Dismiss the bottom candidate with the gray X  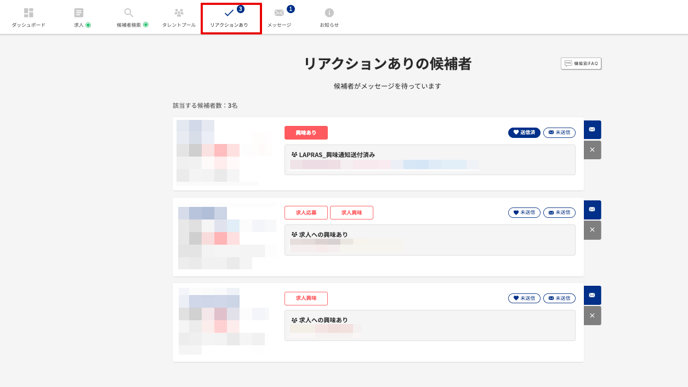[x=592, y=315]
